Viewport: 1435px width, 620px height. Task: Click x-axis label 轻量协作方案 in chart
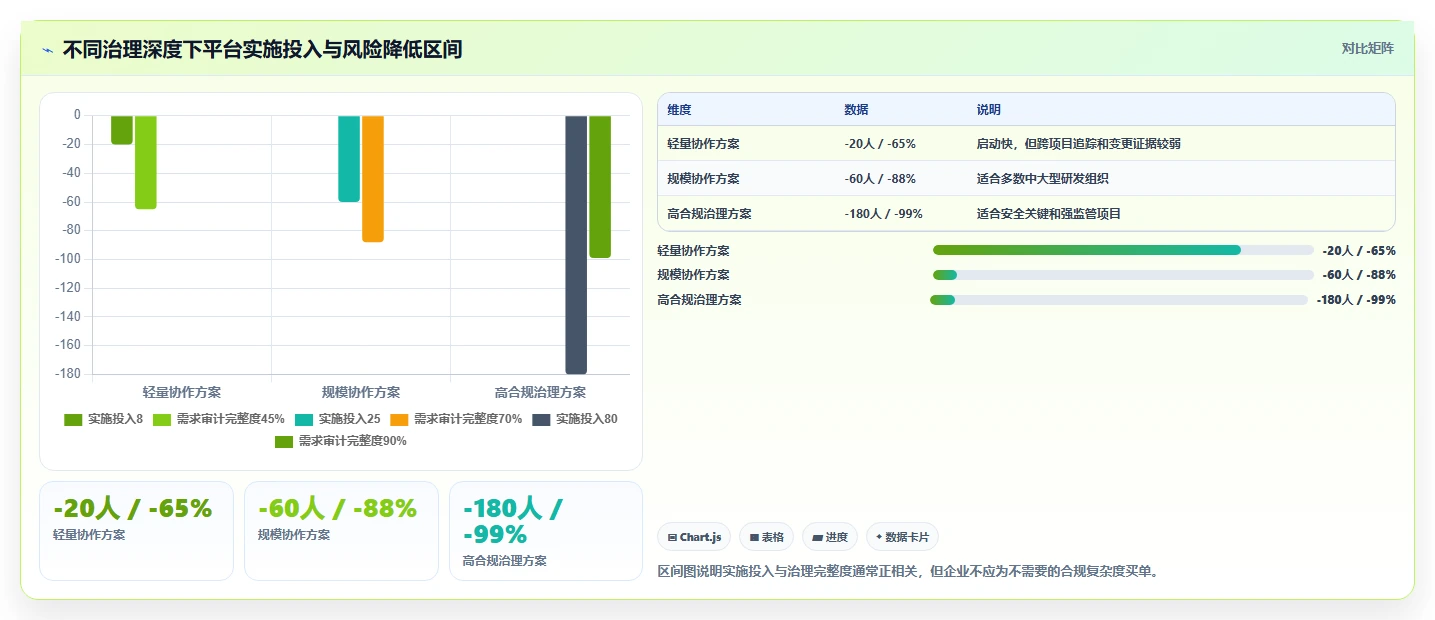pyautogui.click(x=182, y=392)
